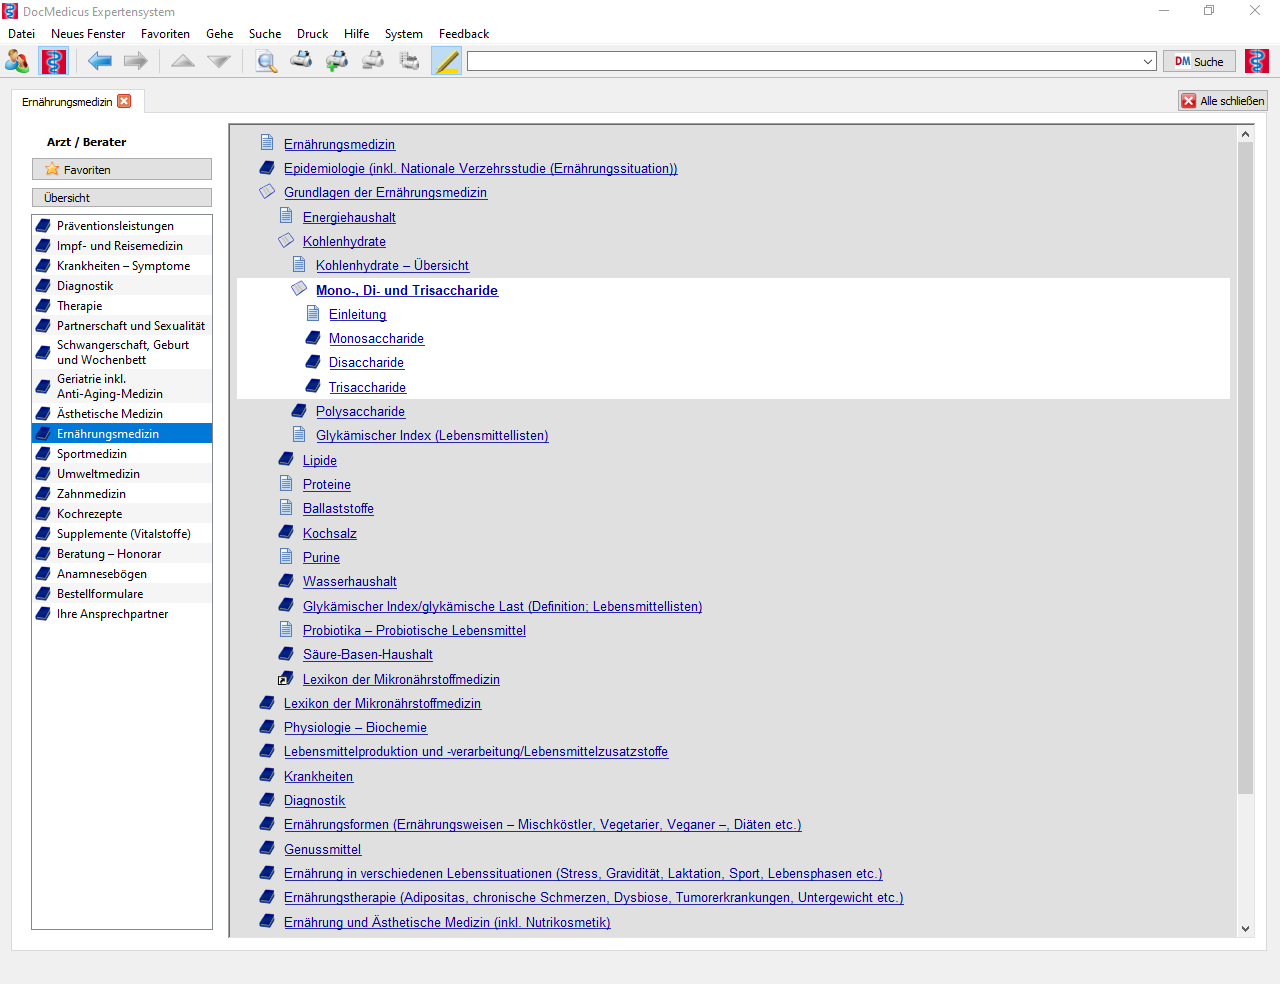Click book icon beside Präventionsleistungen

click(x=43, y=225)
